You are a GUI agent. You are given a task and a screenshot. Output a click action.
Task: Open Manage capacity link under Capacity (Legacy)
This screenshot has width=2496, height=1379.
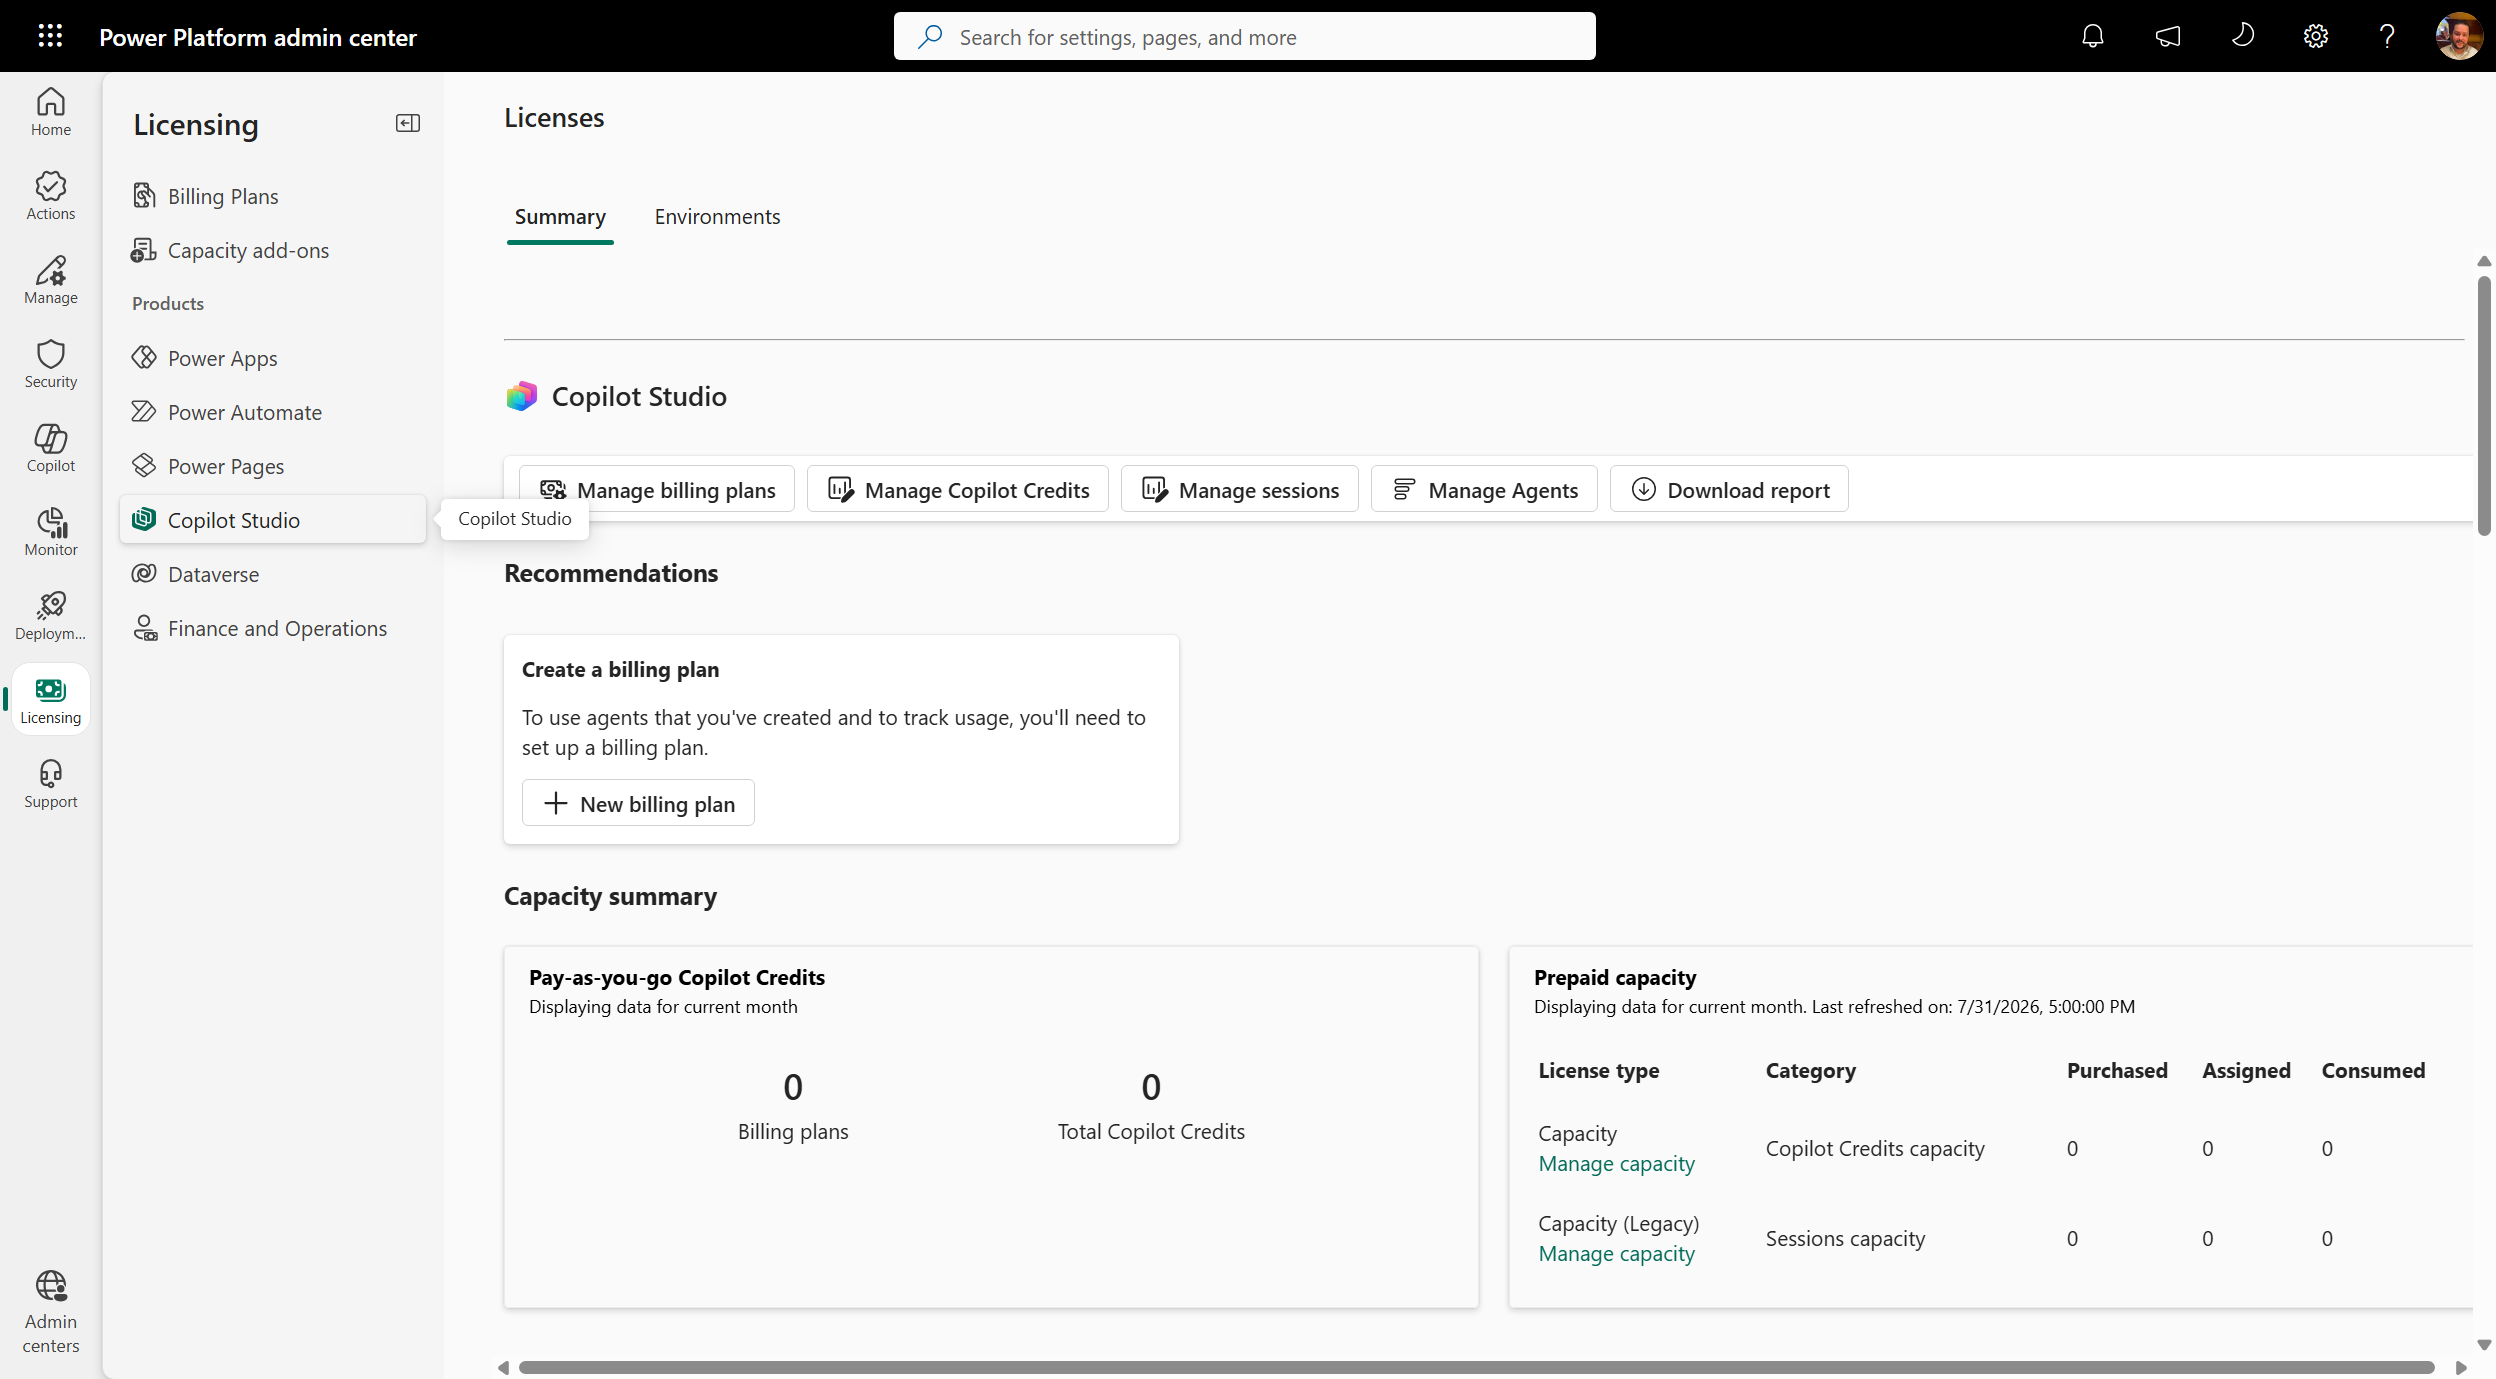(x=1616, y=1254)
